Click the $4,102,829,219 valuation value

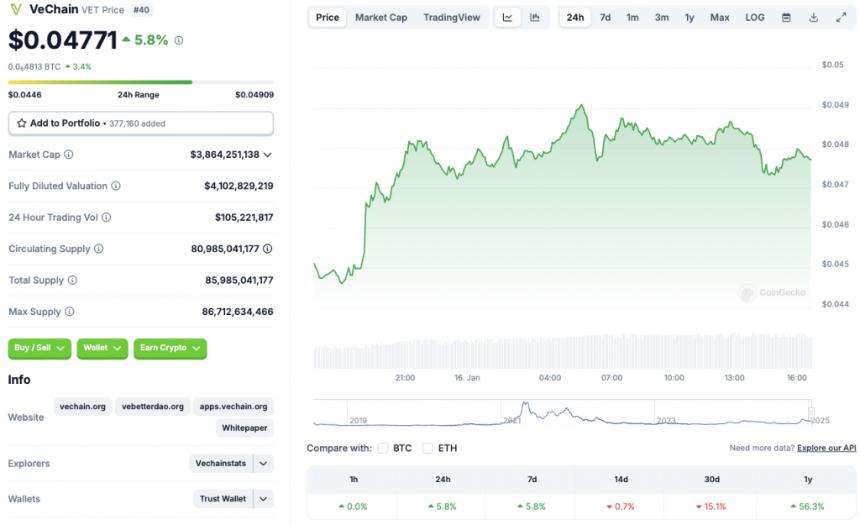pyautogui.click(x=239, y=186)
